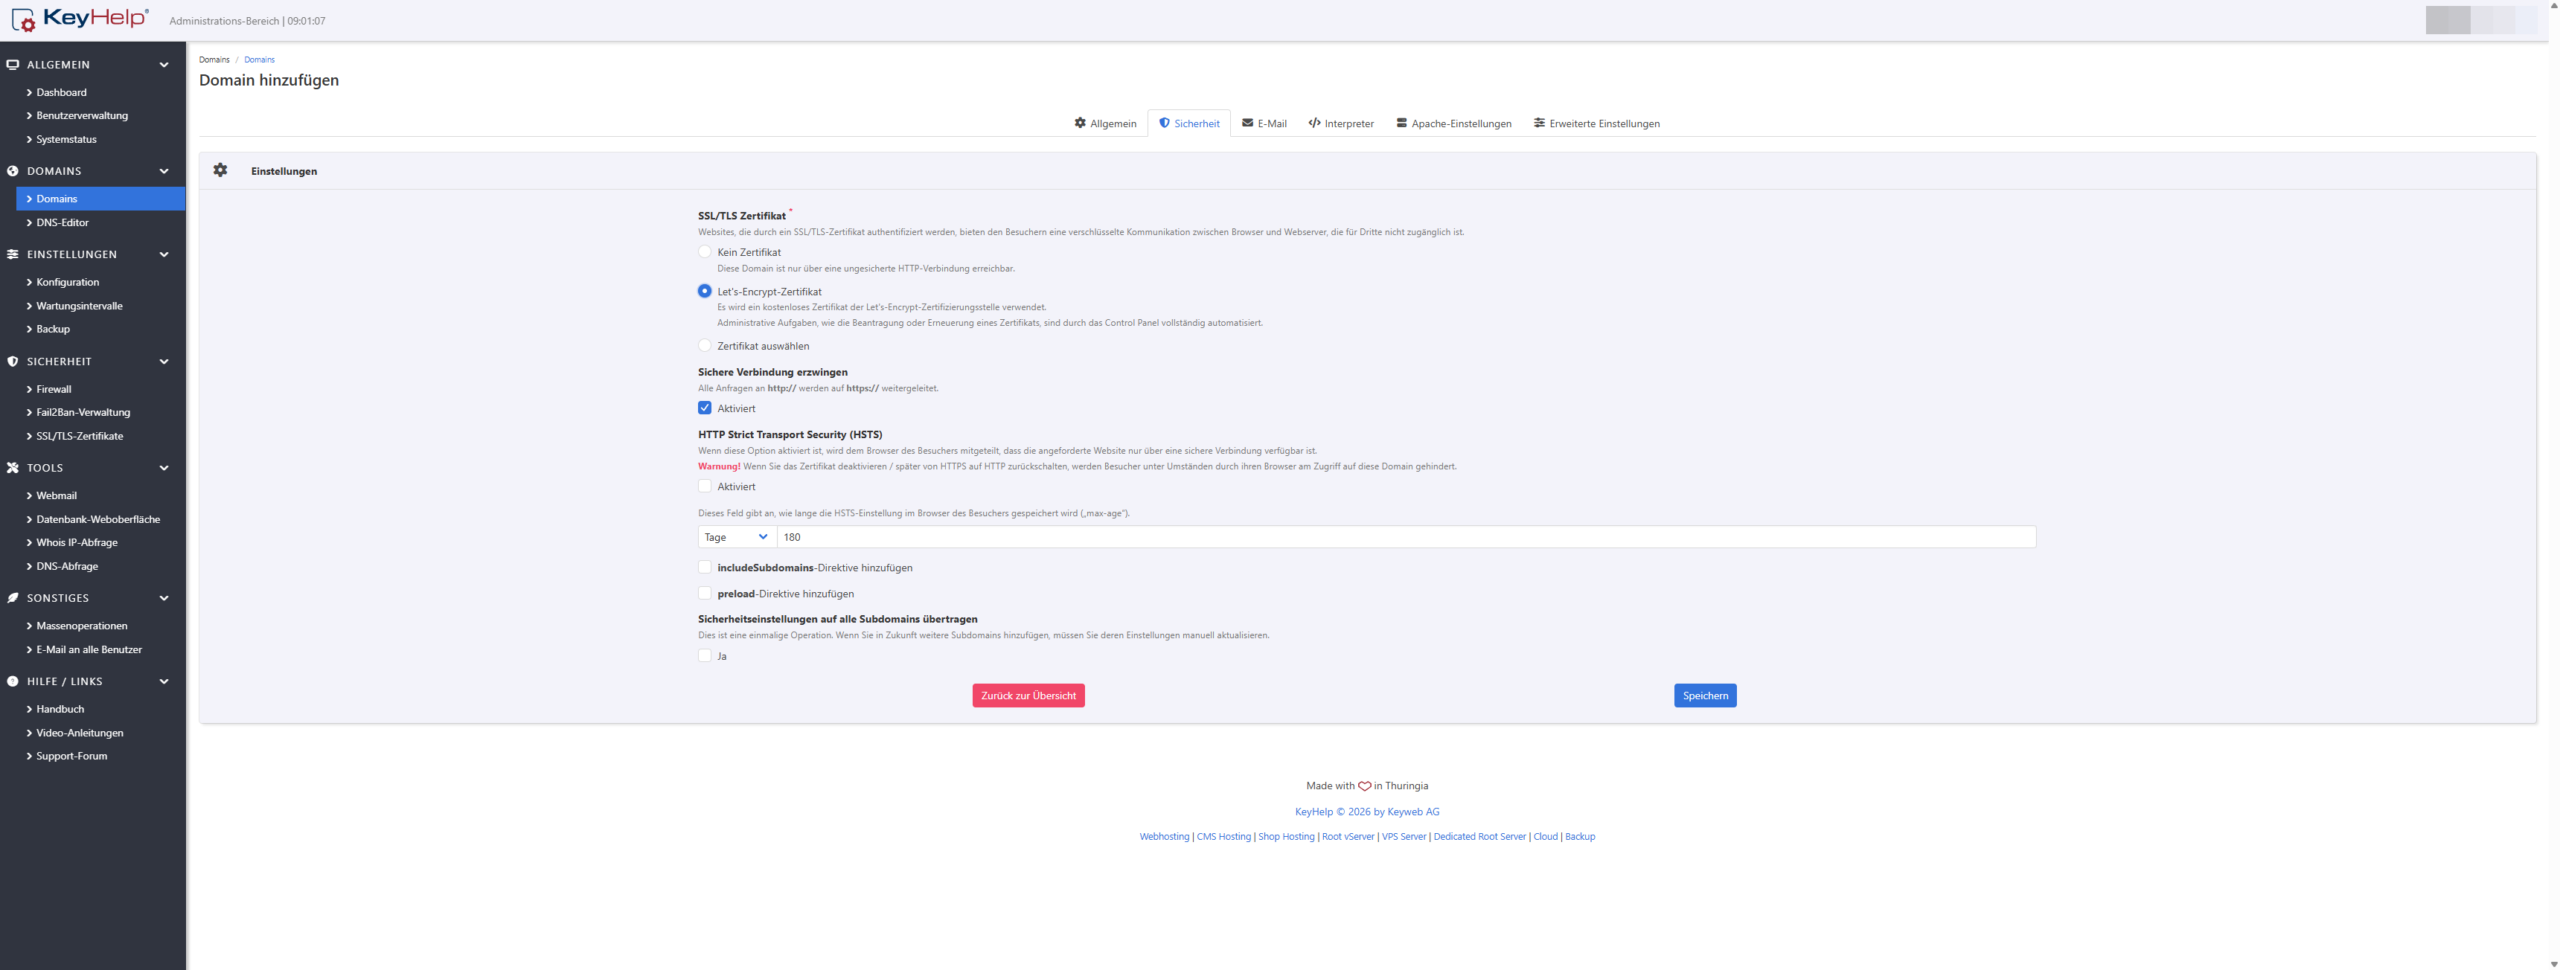The width and height of the screenshot is (2560, 970).
Task: Select the Kein Zertifikat radio option
Action: [705, 252]
